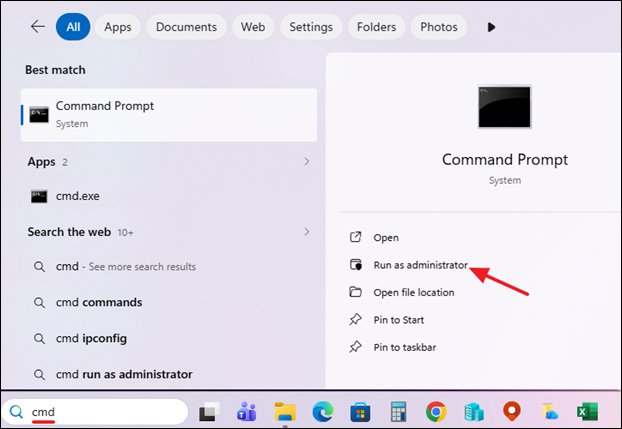Select the 'cmd commands' web suggestion
Screen dimensions: 622x429
(169, 302)
